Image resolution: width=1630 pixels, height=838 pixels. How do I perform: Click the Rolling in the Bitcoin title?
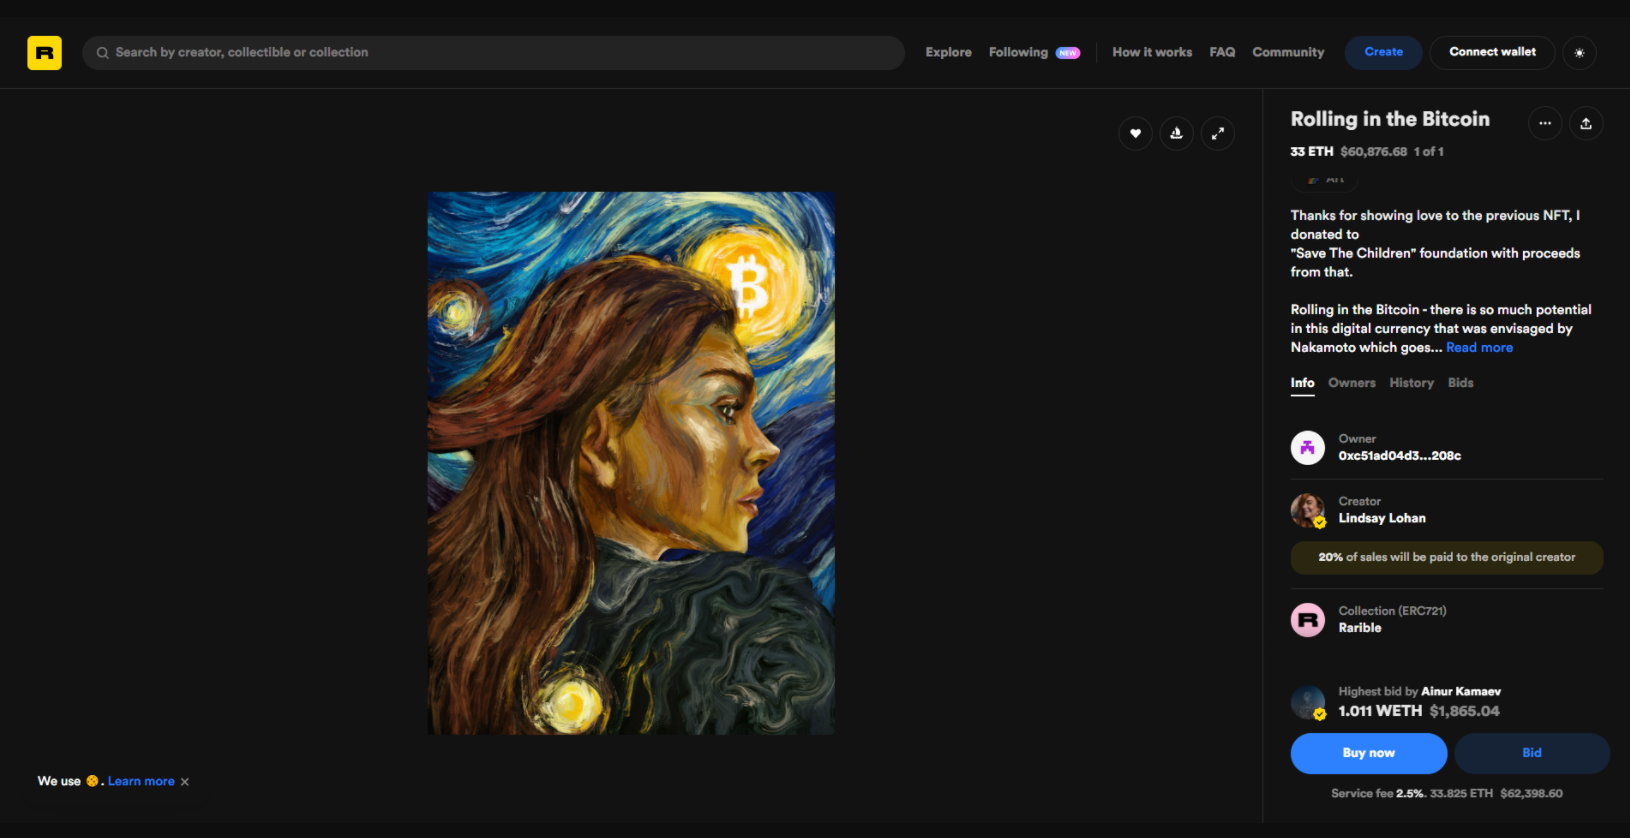[1389, 119]
